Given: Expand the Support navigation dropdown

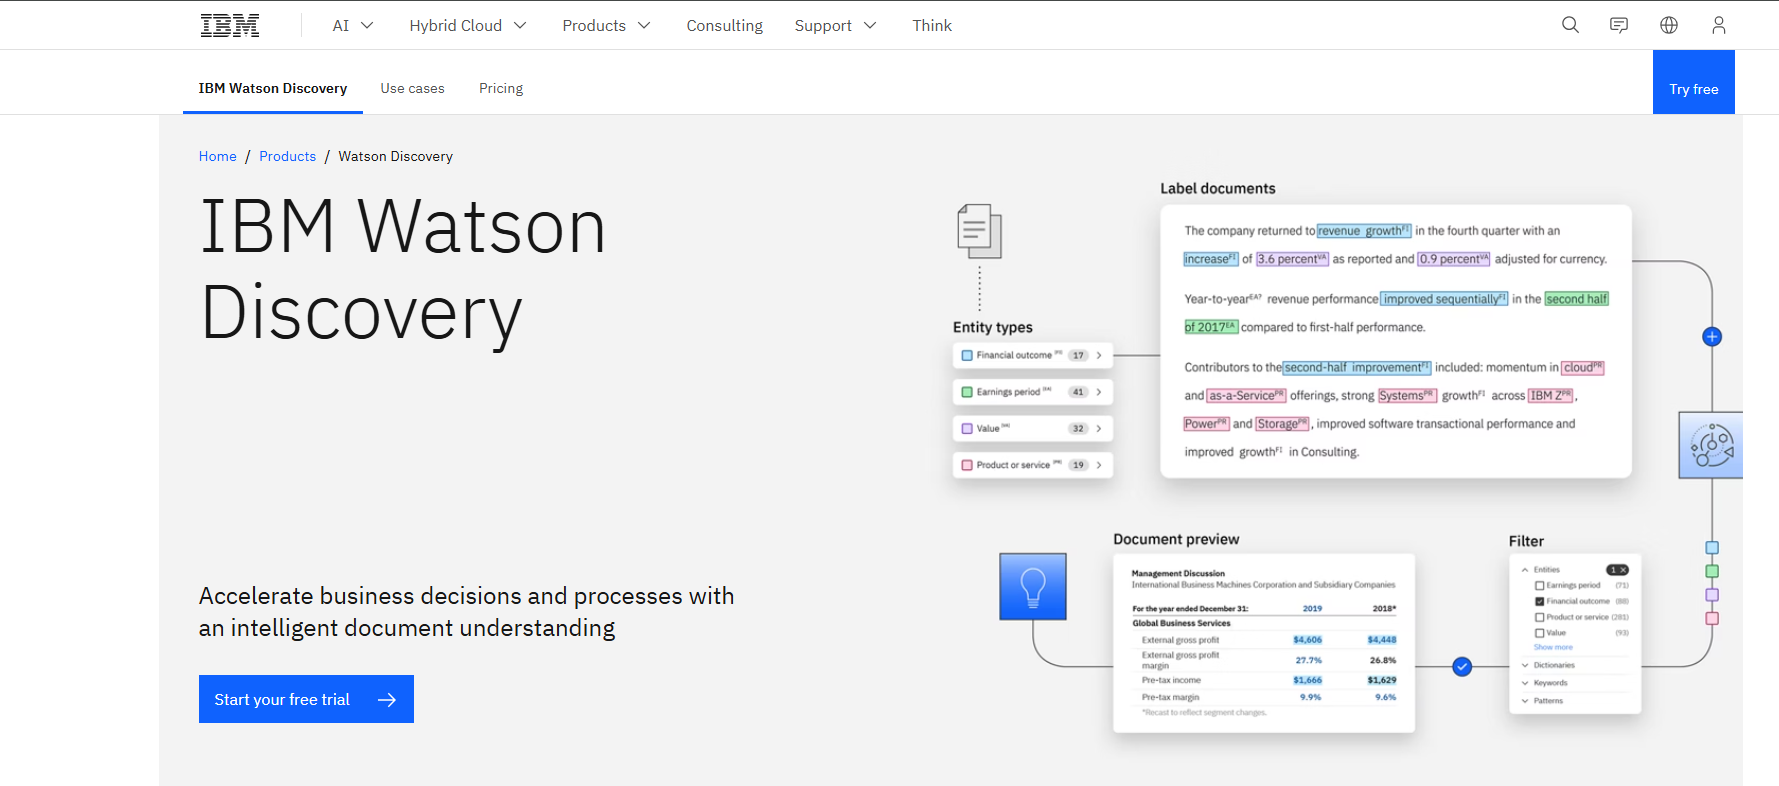Looking at the screenshot, I should (x=835, y=25).
